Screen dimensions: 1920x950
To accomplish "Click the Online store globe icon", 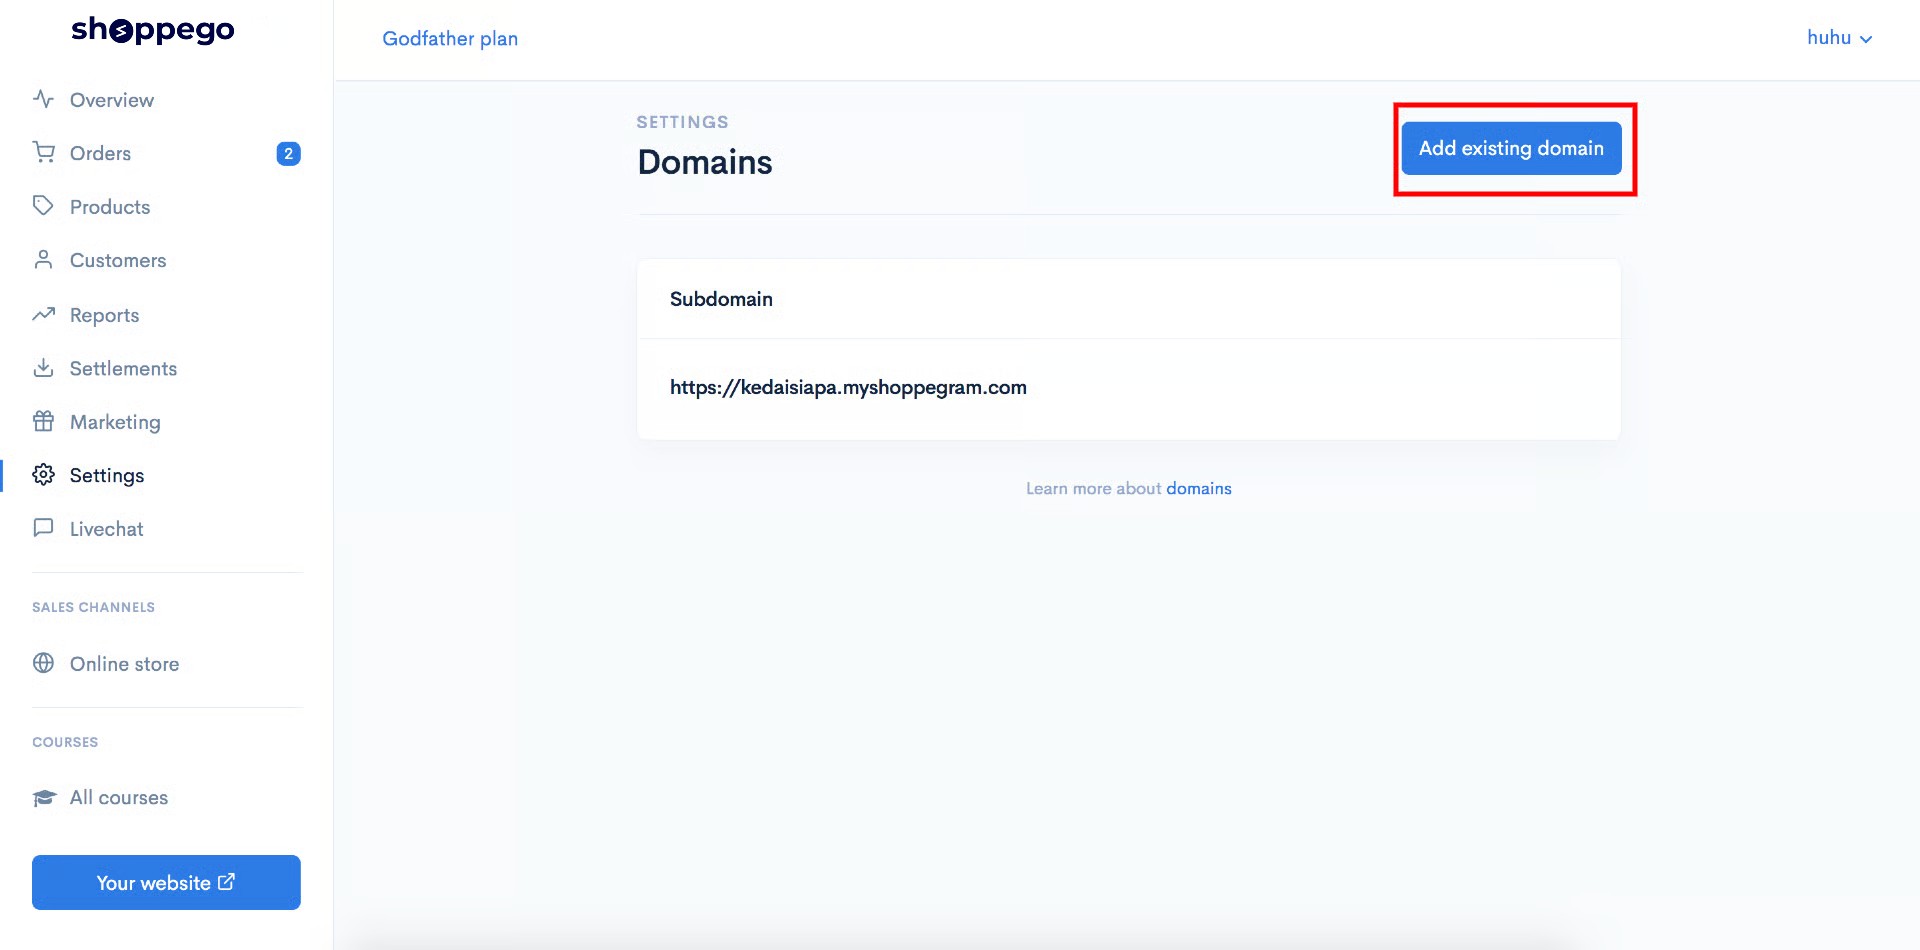I will (43, 663).
